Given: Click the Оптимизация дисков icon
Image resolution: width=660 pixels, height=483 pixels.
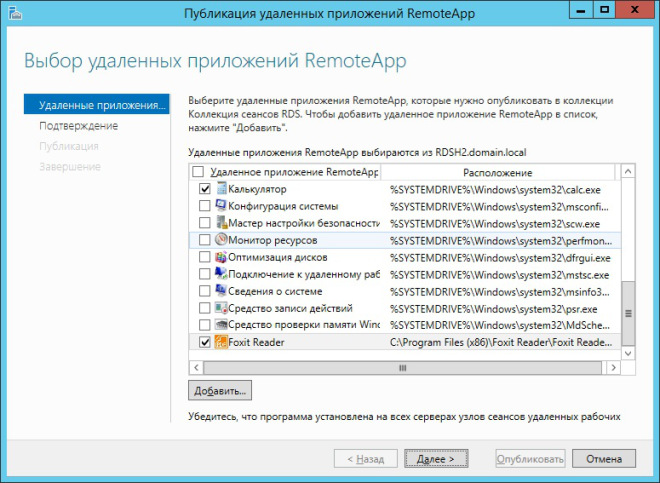Looking at the screenshot, I should pos(220,258).
